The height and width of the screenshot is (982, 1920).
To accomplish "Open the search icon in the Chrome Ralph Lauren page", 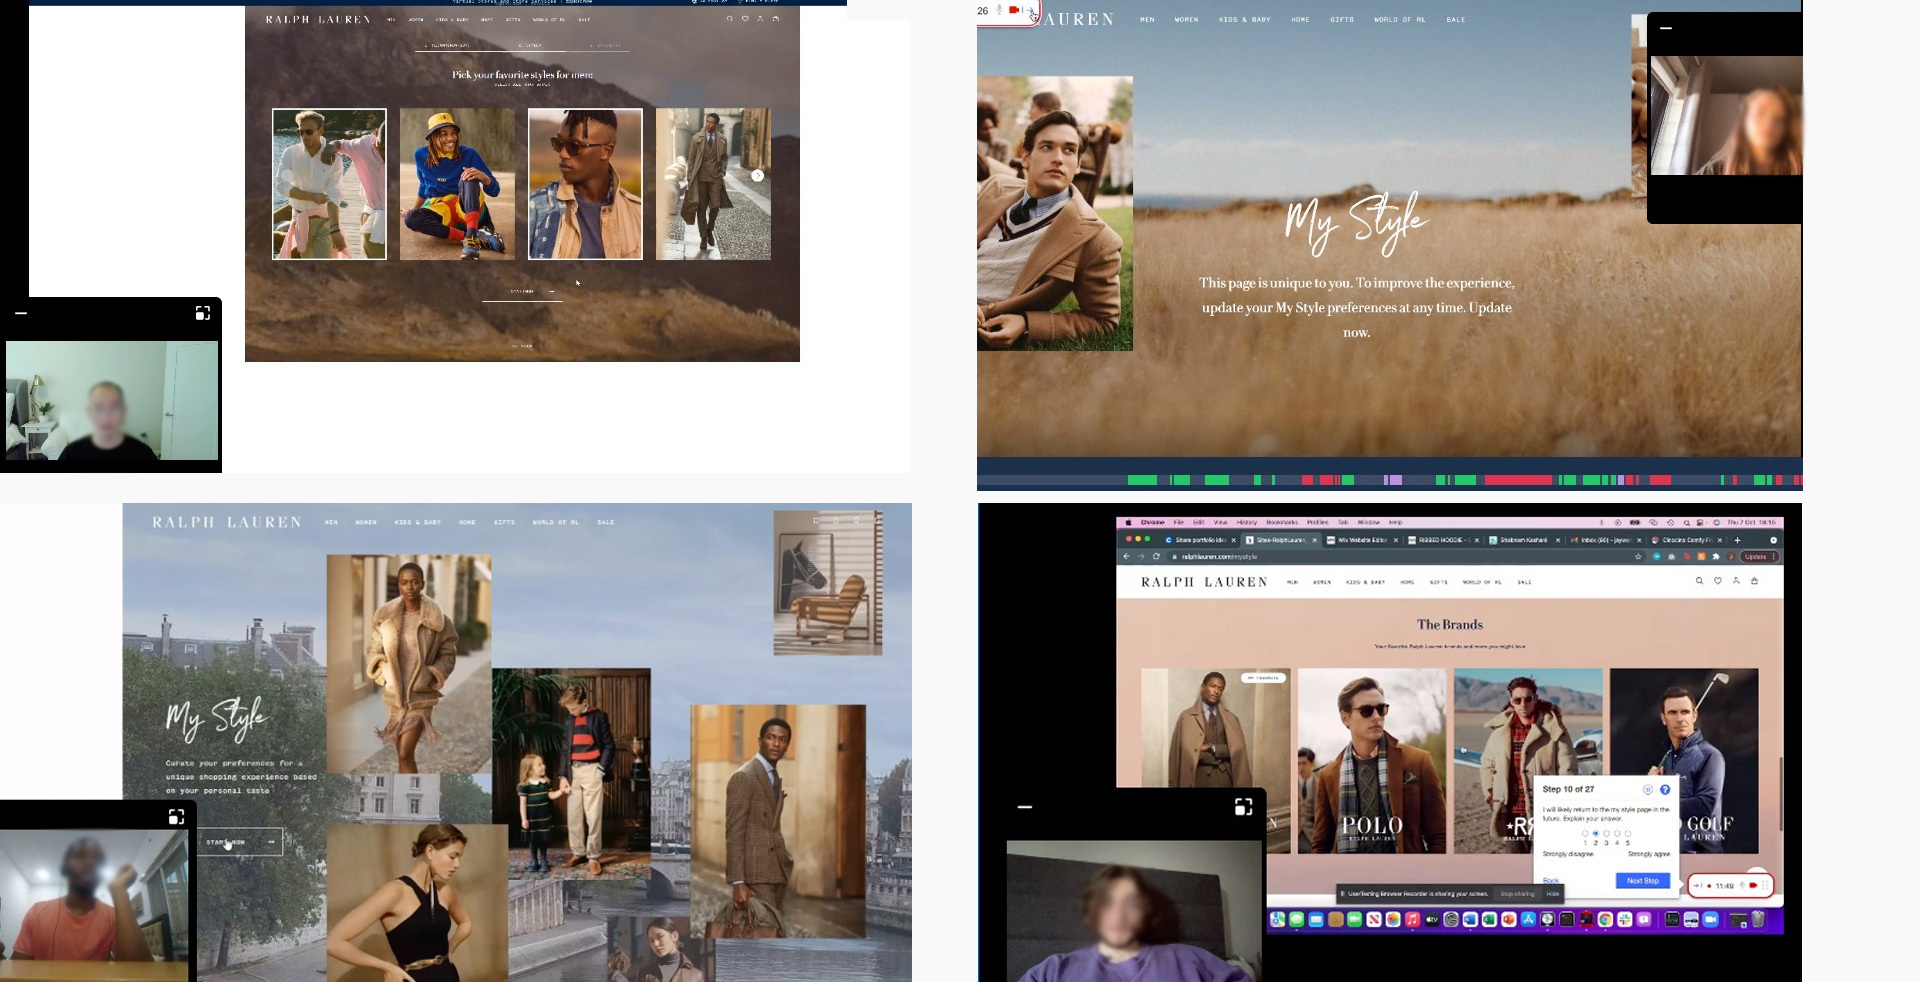I will tap(1699, 581).
